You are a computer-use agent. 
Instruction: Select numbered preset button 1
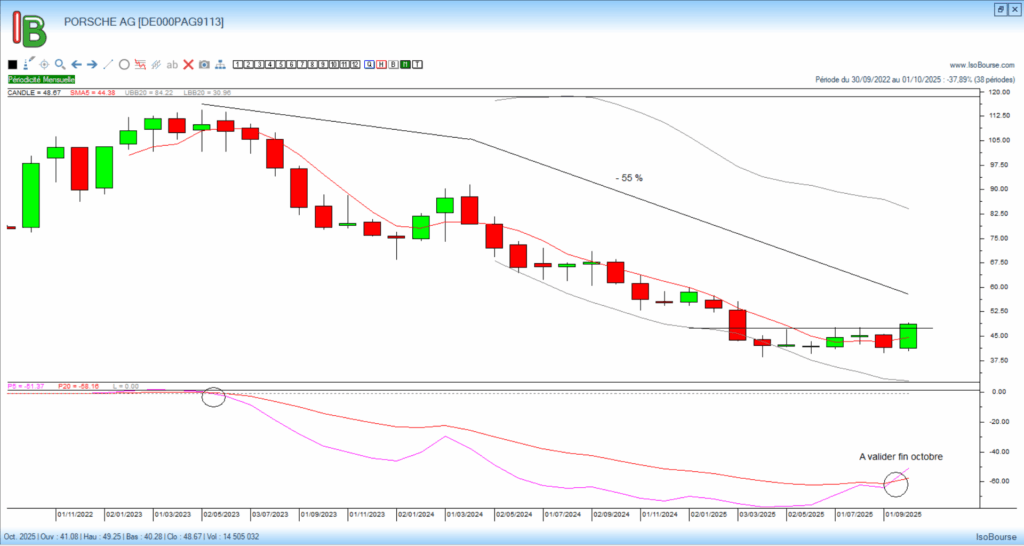click(237, 64)
